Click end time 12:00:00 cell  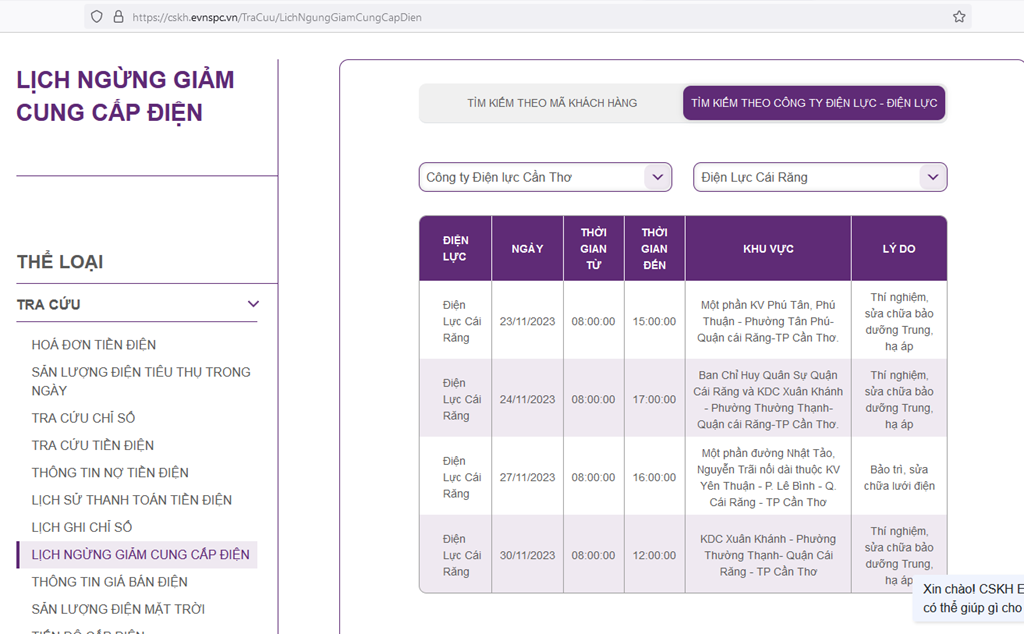654,556
